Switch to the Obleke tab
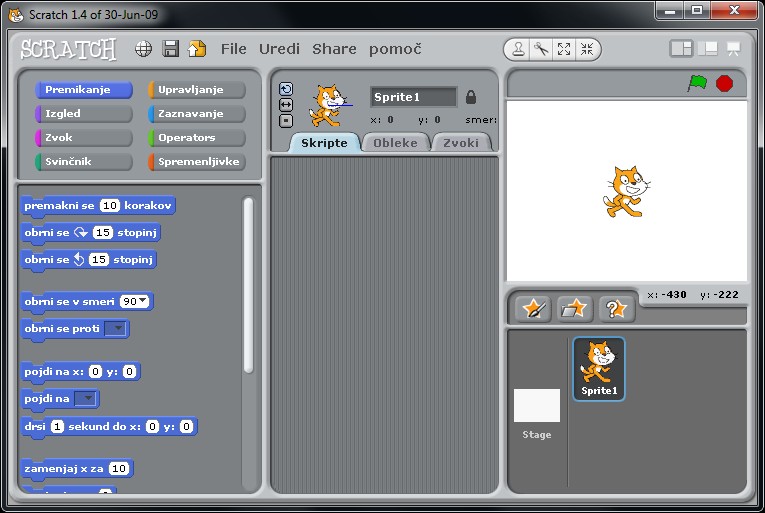The image size is (765, 513). point(395,143)
